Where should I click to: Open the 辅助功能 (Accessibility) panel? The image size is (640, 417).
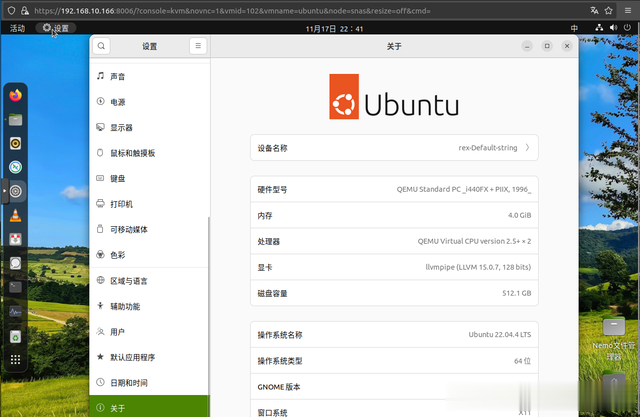pyautogui.click(x=149, y=306)
